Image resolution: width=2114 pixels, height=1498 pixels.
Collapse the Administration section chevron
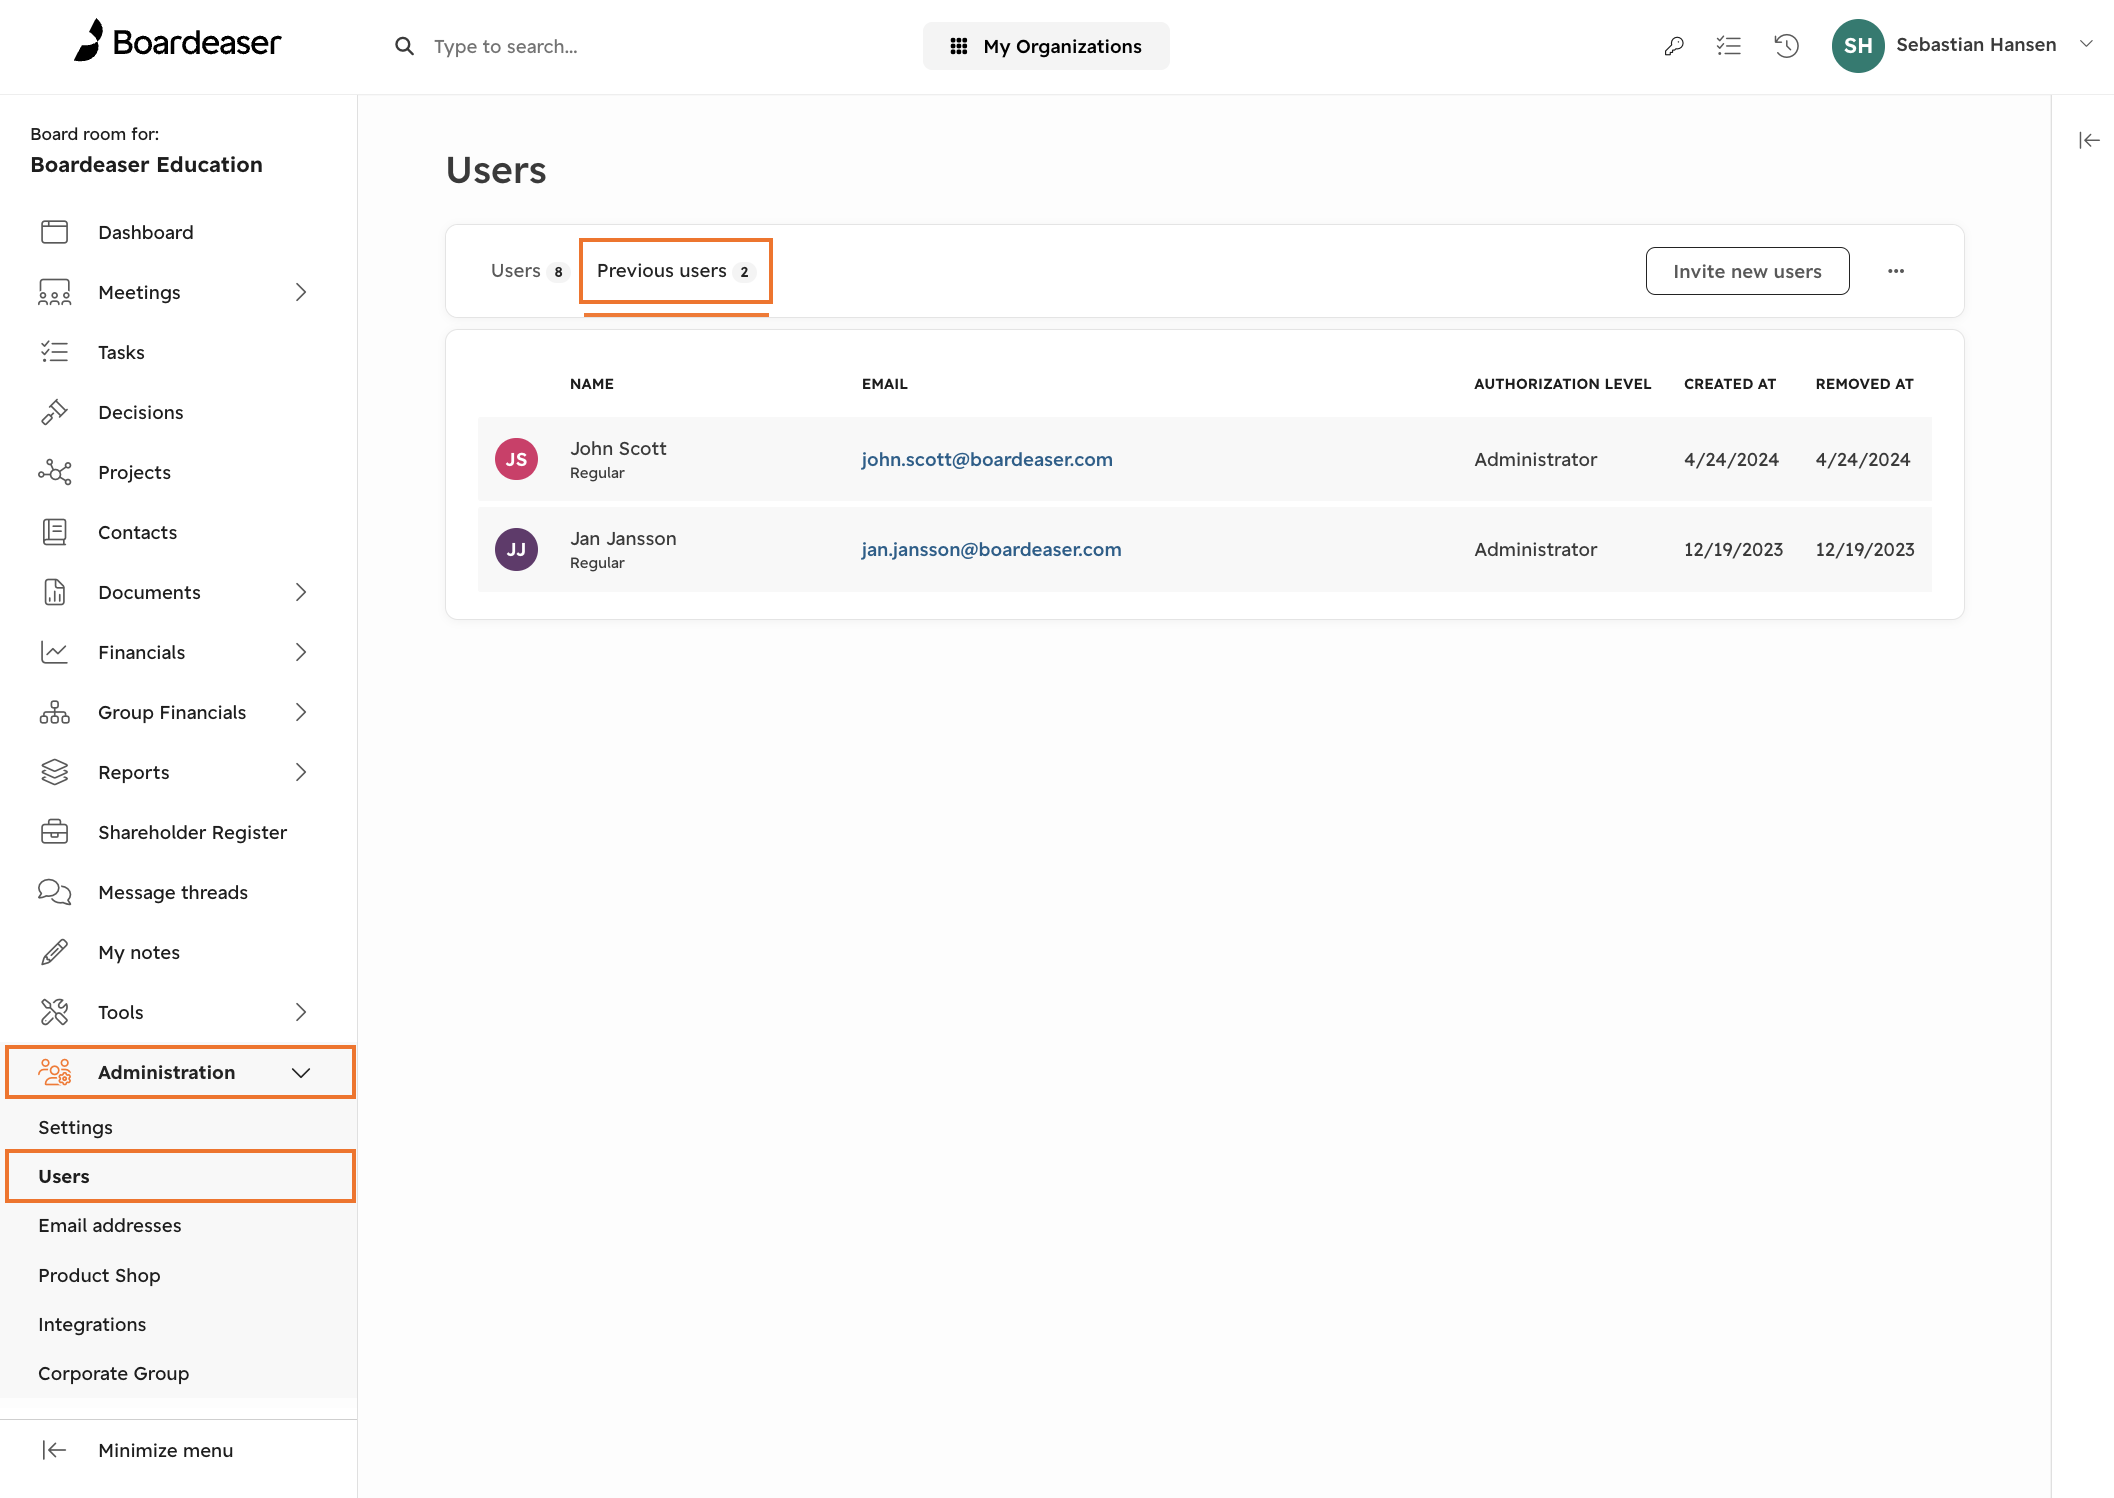(301, 1072)
